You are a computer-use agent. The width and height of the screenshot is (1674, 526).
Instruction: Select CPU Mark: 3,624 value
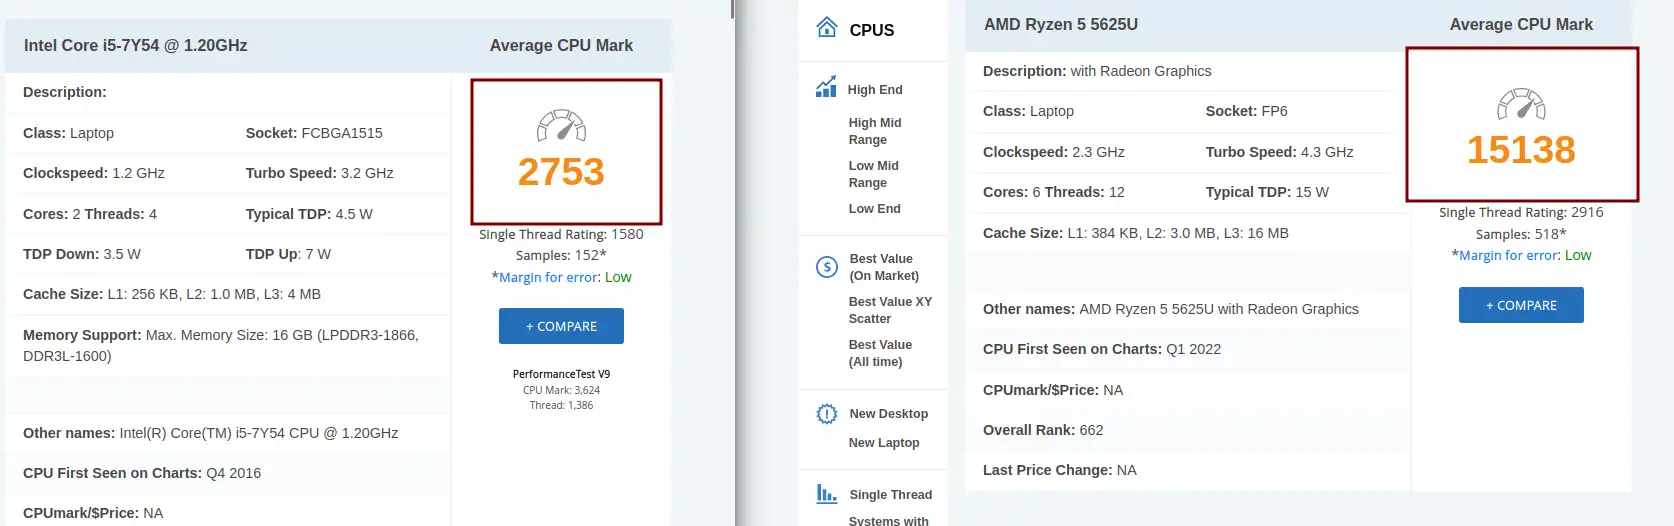(x=561, y=390)
